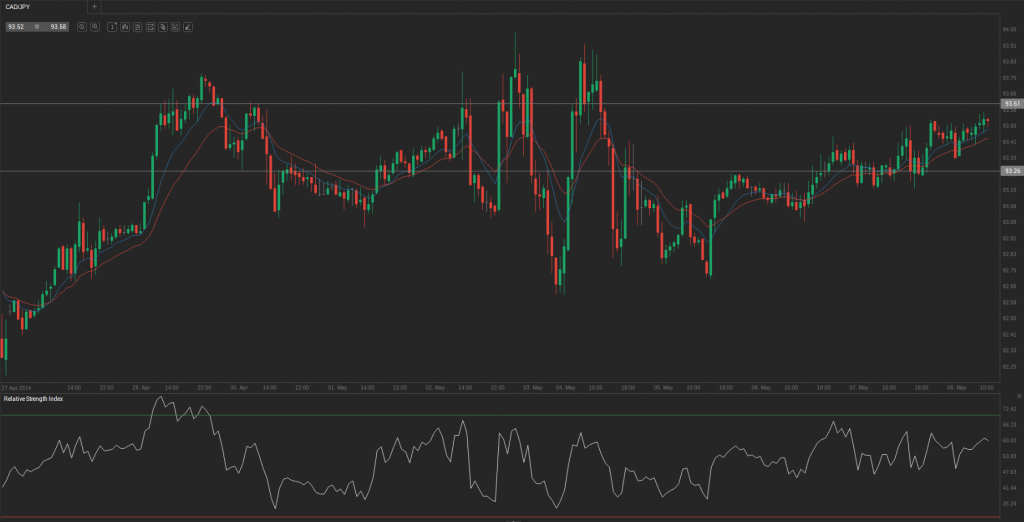Click the chart edit/settings toolbar icon
This screenshot has height=522, width=1024.
150,27
